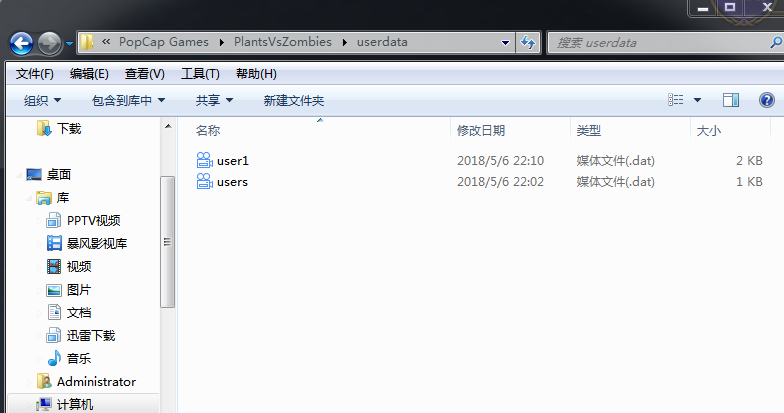Open recent pages dropdown beside Forward arrow
784x413 pixels.
(x=70, y=44)
